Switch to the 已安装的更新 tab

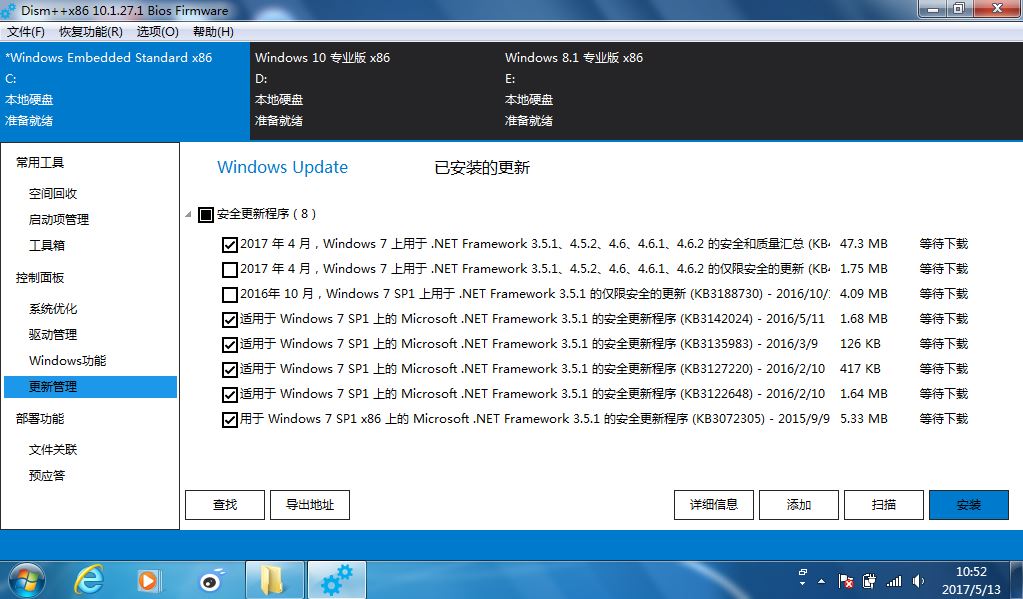pyautogui.click(x=482, y=168)
